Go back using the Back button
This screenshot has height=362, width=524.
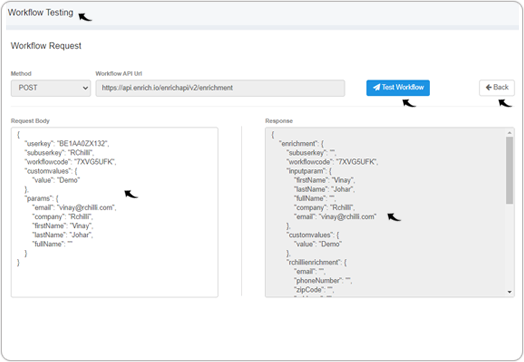pos(497,88)
